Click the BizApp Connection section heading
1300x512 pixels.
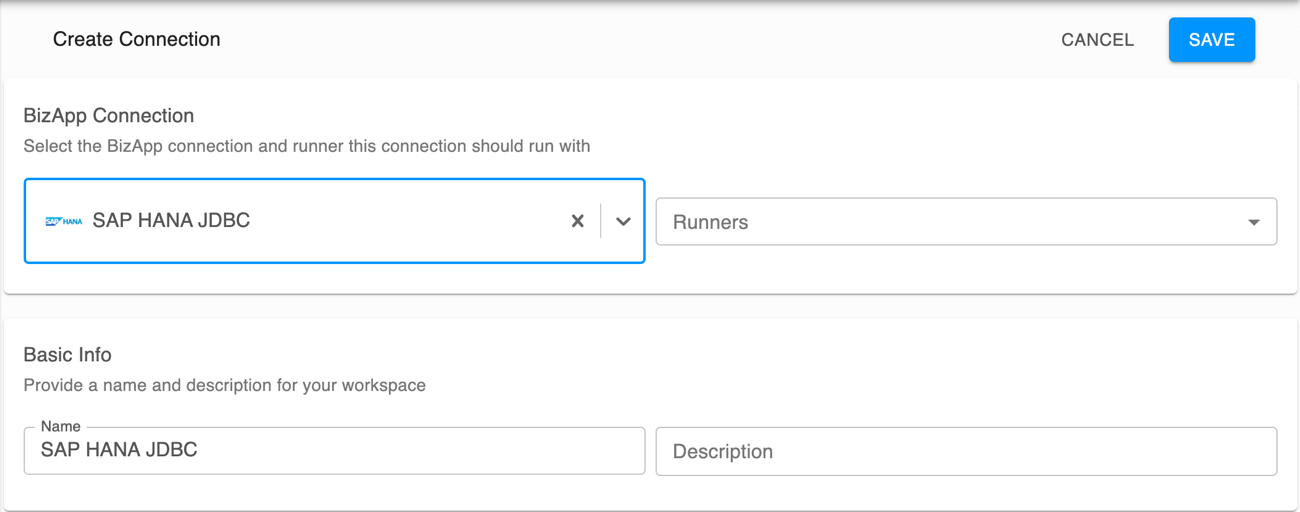(x=108, y=116)
